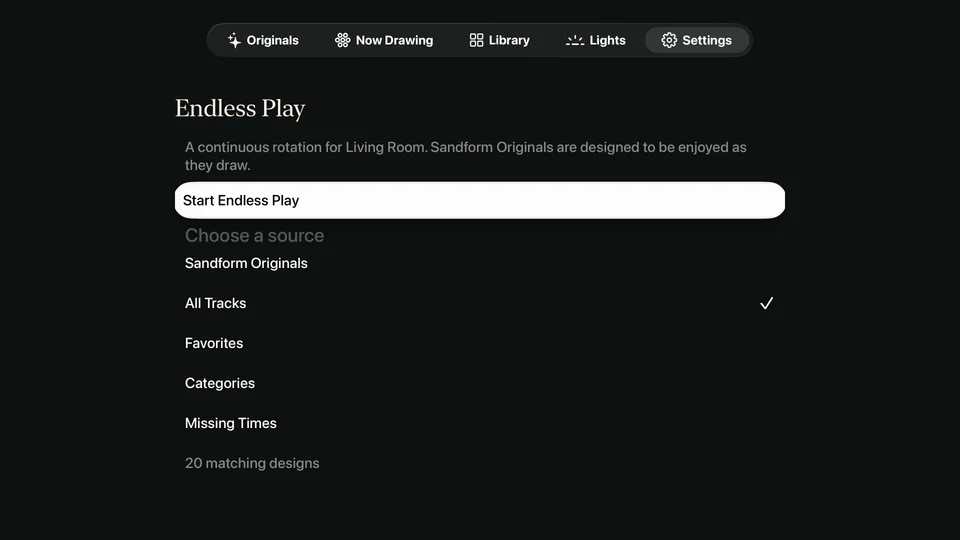Click the Originals sparkle icon
The width and height of the screenshot is (960, 540).
[234, 40]
